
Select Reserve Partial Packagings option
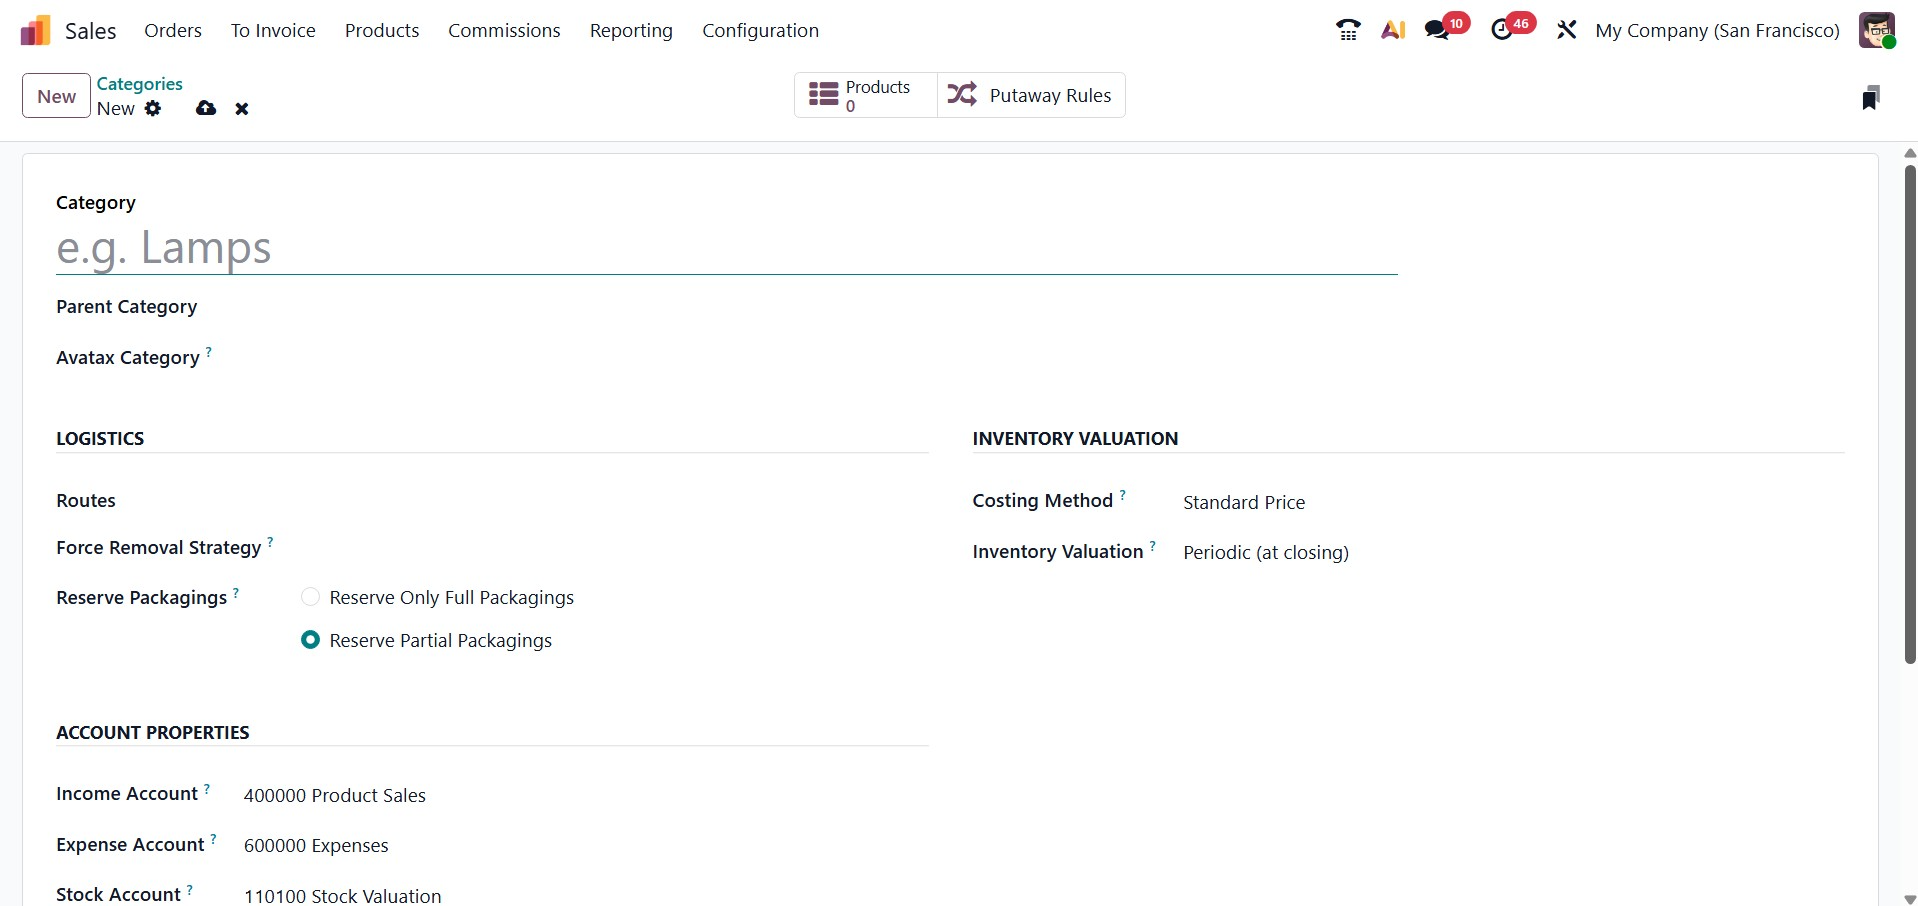[x=311, y=640]
